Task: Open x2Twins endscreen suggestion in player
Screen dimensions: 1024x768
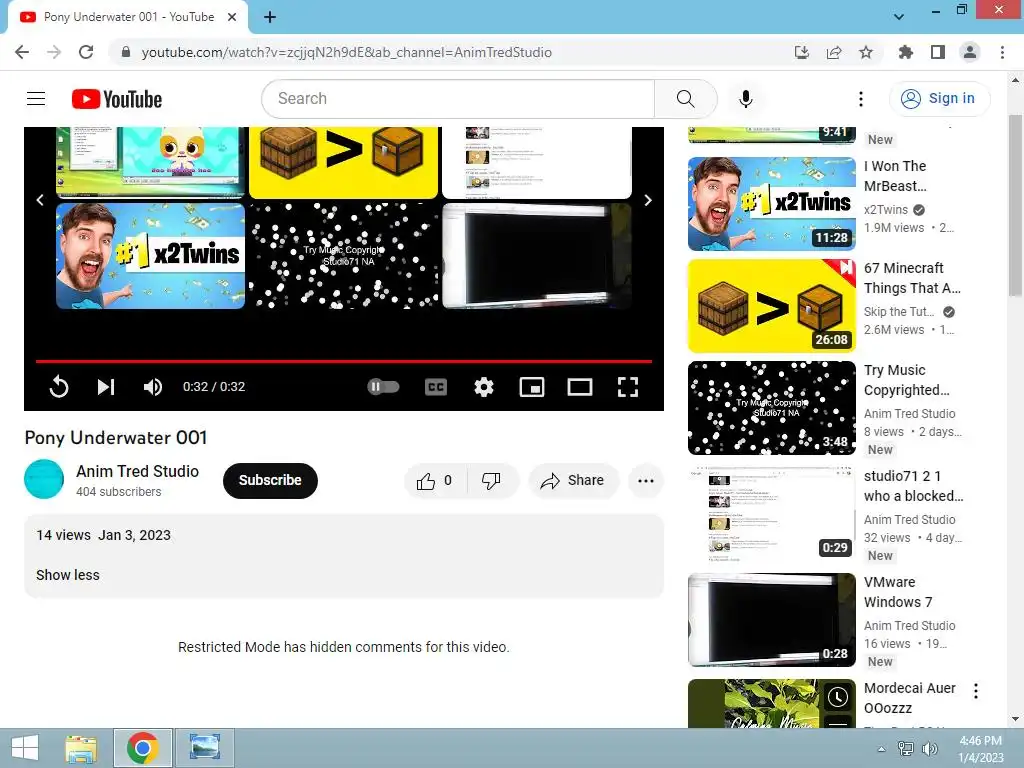Action: (150, 255)
